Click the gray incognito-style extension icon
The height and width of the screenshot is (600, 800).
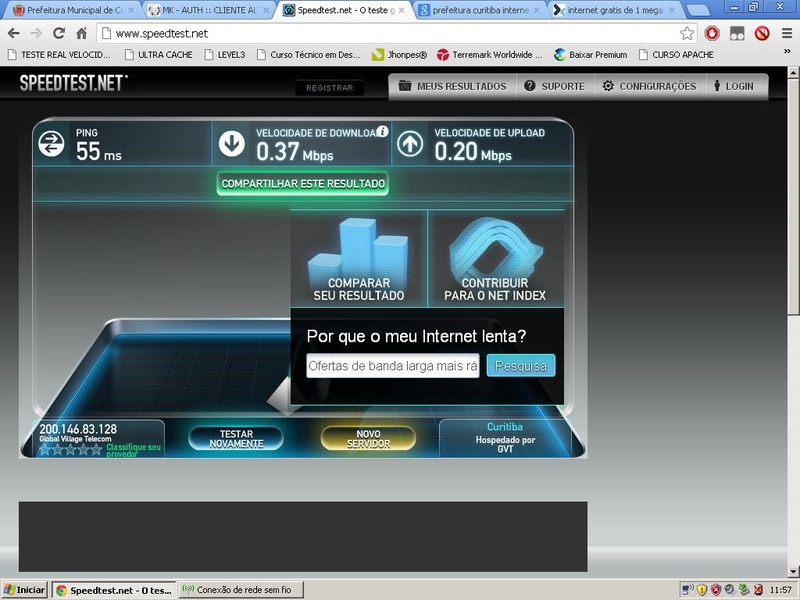pos(737,34)
